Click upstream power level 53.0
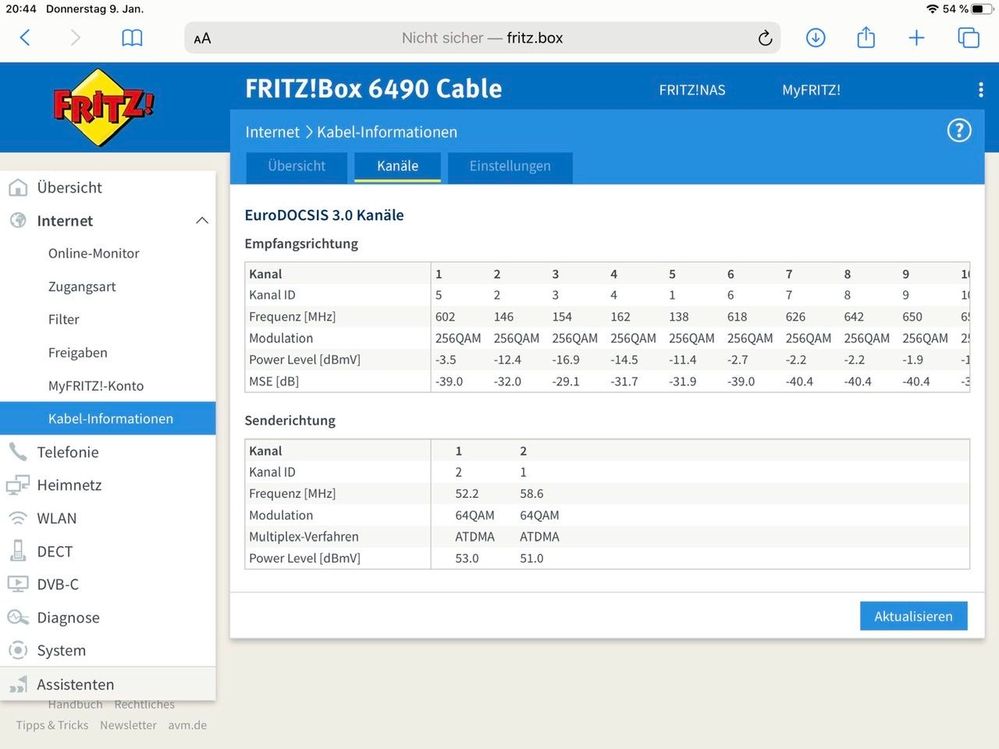The height and width of the screenshot is (749, 999). (467, 559)
